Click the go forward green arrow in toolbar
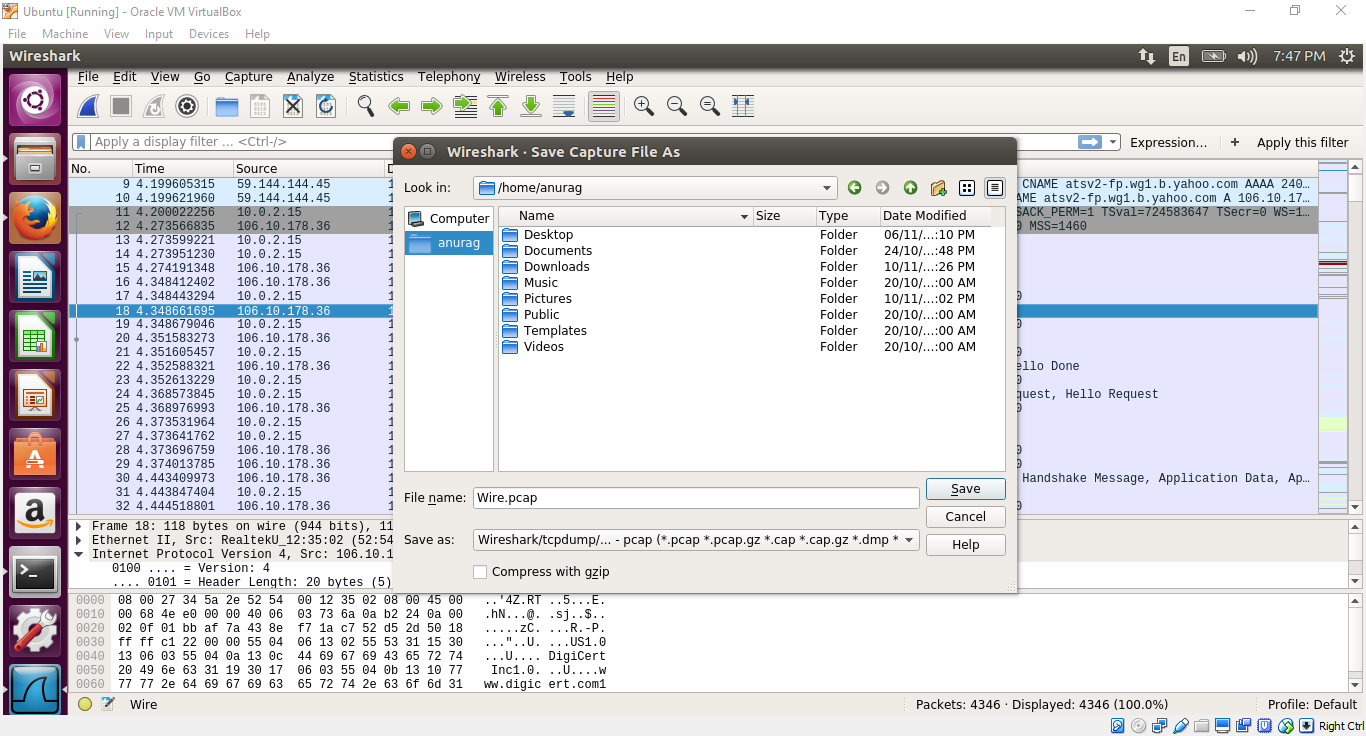 [x=432, y=106]
